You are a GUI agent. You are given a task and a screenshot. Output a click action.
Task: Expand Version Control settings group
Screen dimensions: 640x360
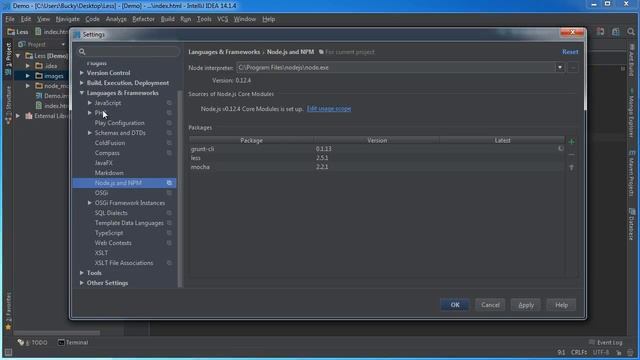click(x=82, y=73)
